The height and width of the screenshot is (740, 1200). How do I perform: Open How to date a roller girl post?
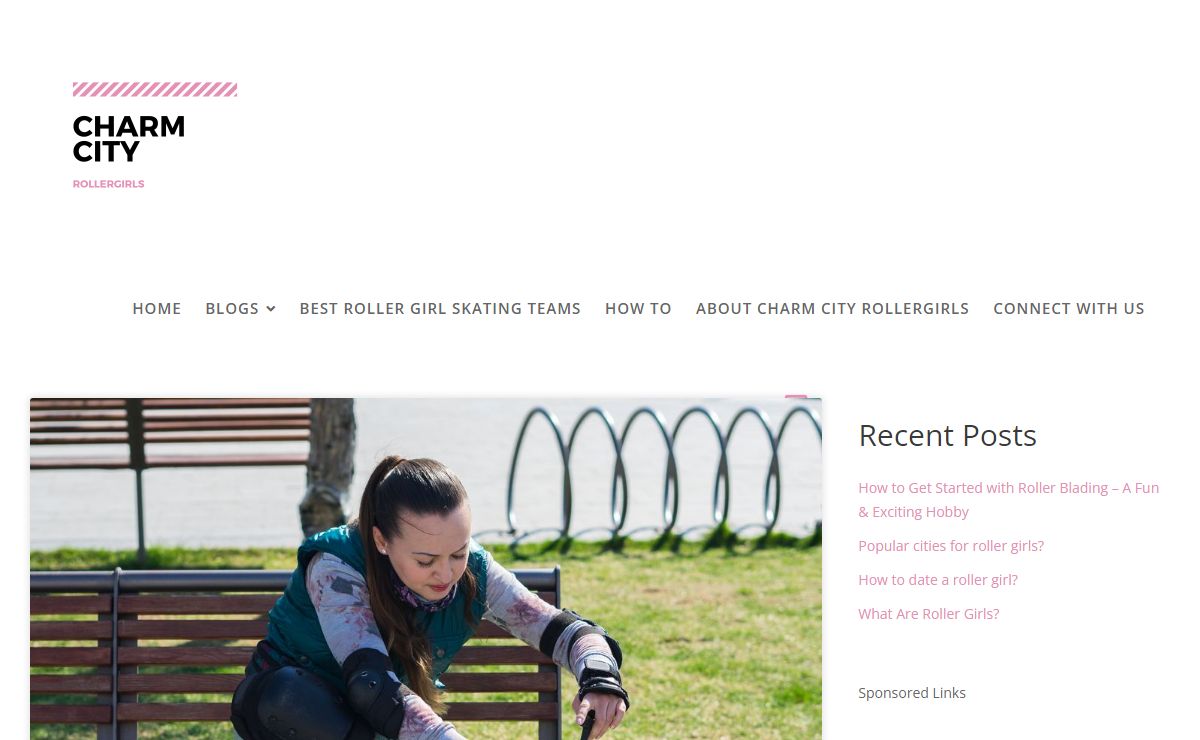pyautogui.click(x=938, y=580)
